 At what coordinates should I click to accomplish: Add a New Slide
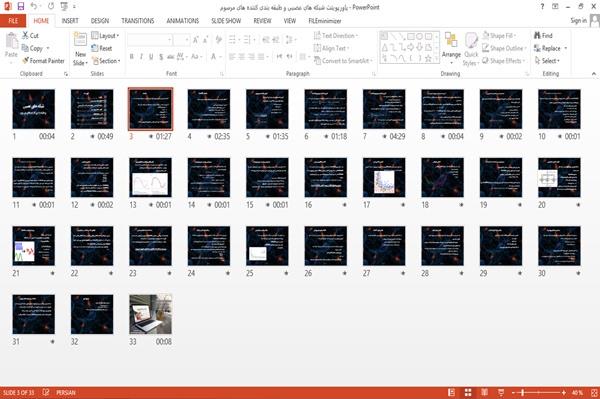pos(80,49)
